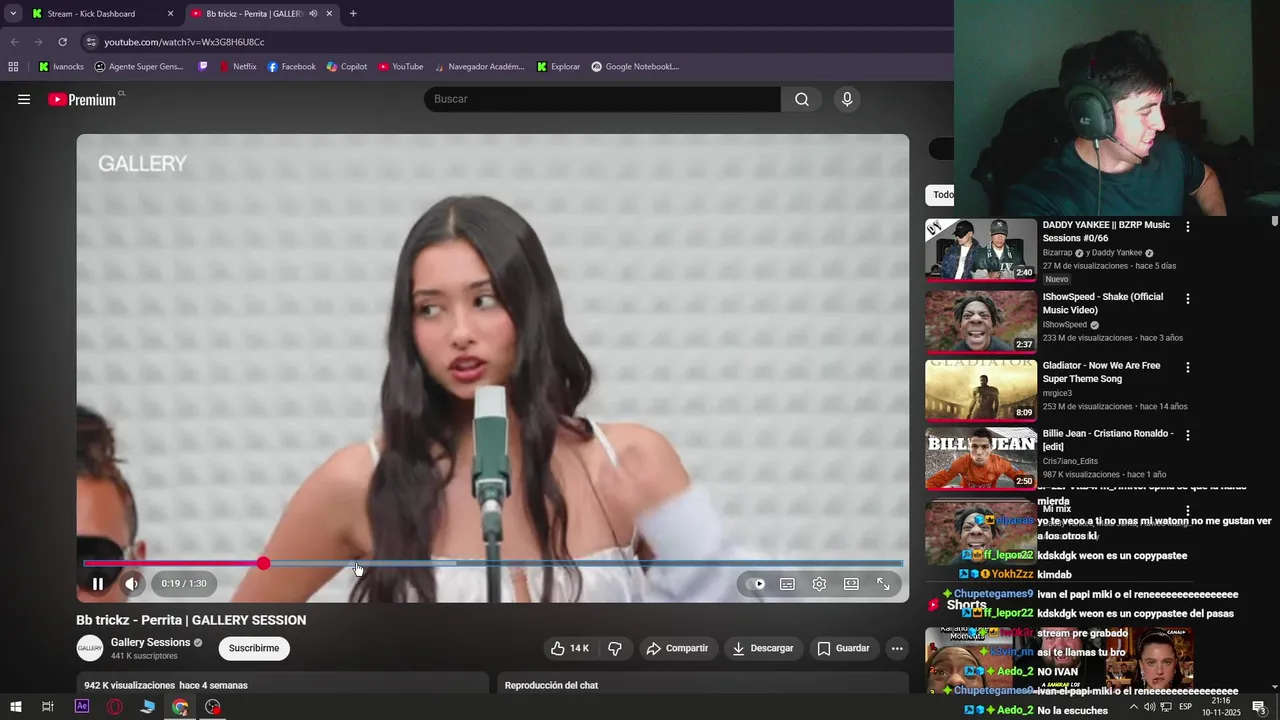Open options menu for Daddy Yankee video
The width and height of the screenshot is (1280, 720).
1188,227
